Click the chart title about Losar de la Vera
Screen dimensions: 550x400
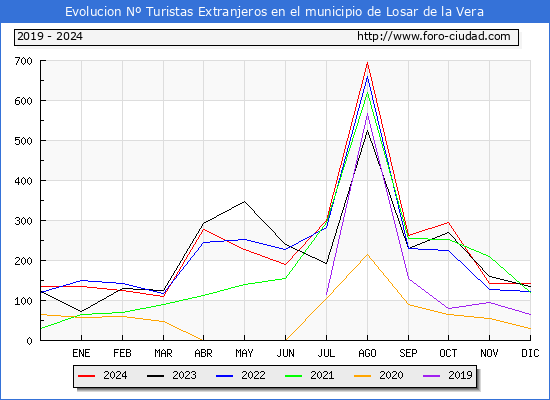point(274,12)
